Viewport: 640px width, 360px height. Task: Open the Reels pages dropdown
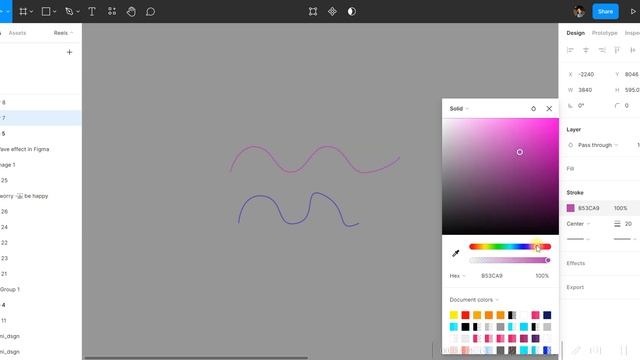(63, 33)
